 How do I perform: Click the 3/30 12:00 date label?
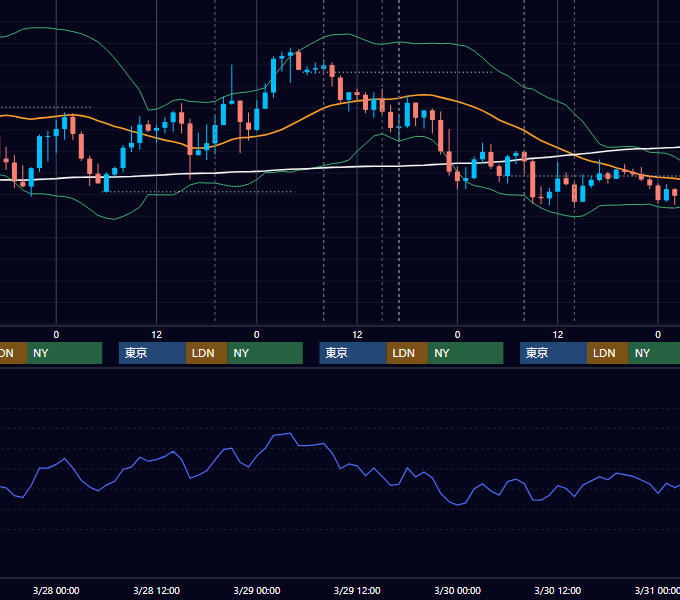[558, 590]
